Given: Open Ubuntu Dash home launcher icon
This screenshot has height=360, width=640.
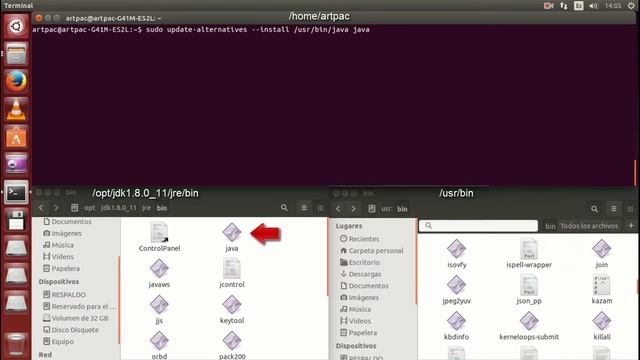Looking at the screenshot, I should pos(16,26).
